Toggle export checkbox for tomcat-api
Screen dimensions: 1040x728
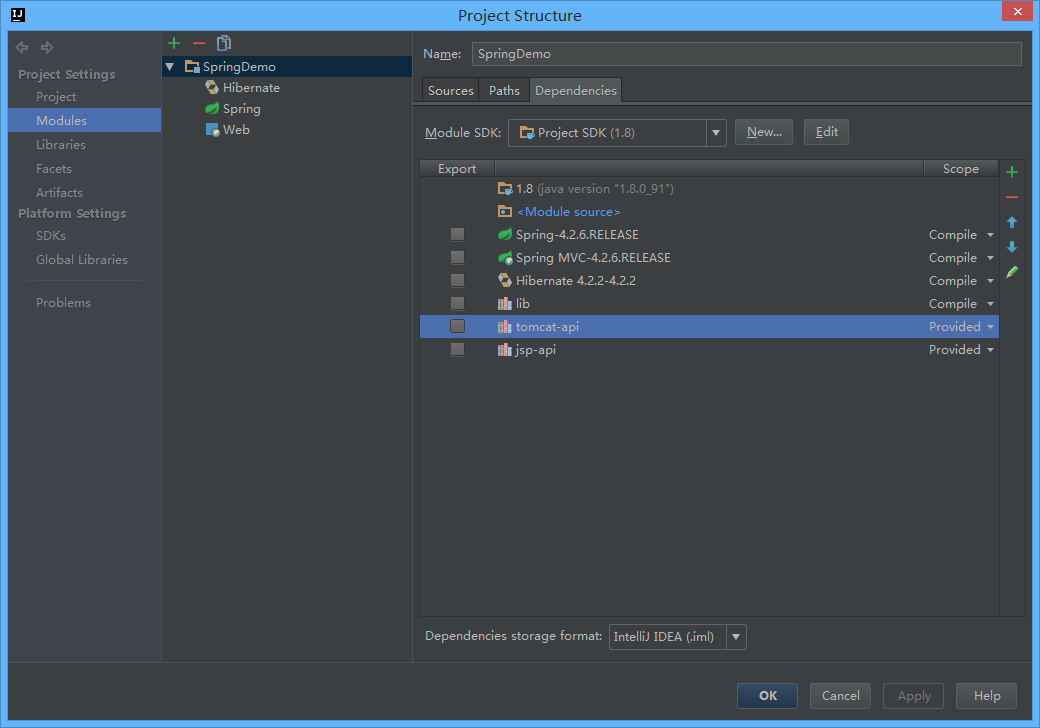457,326
